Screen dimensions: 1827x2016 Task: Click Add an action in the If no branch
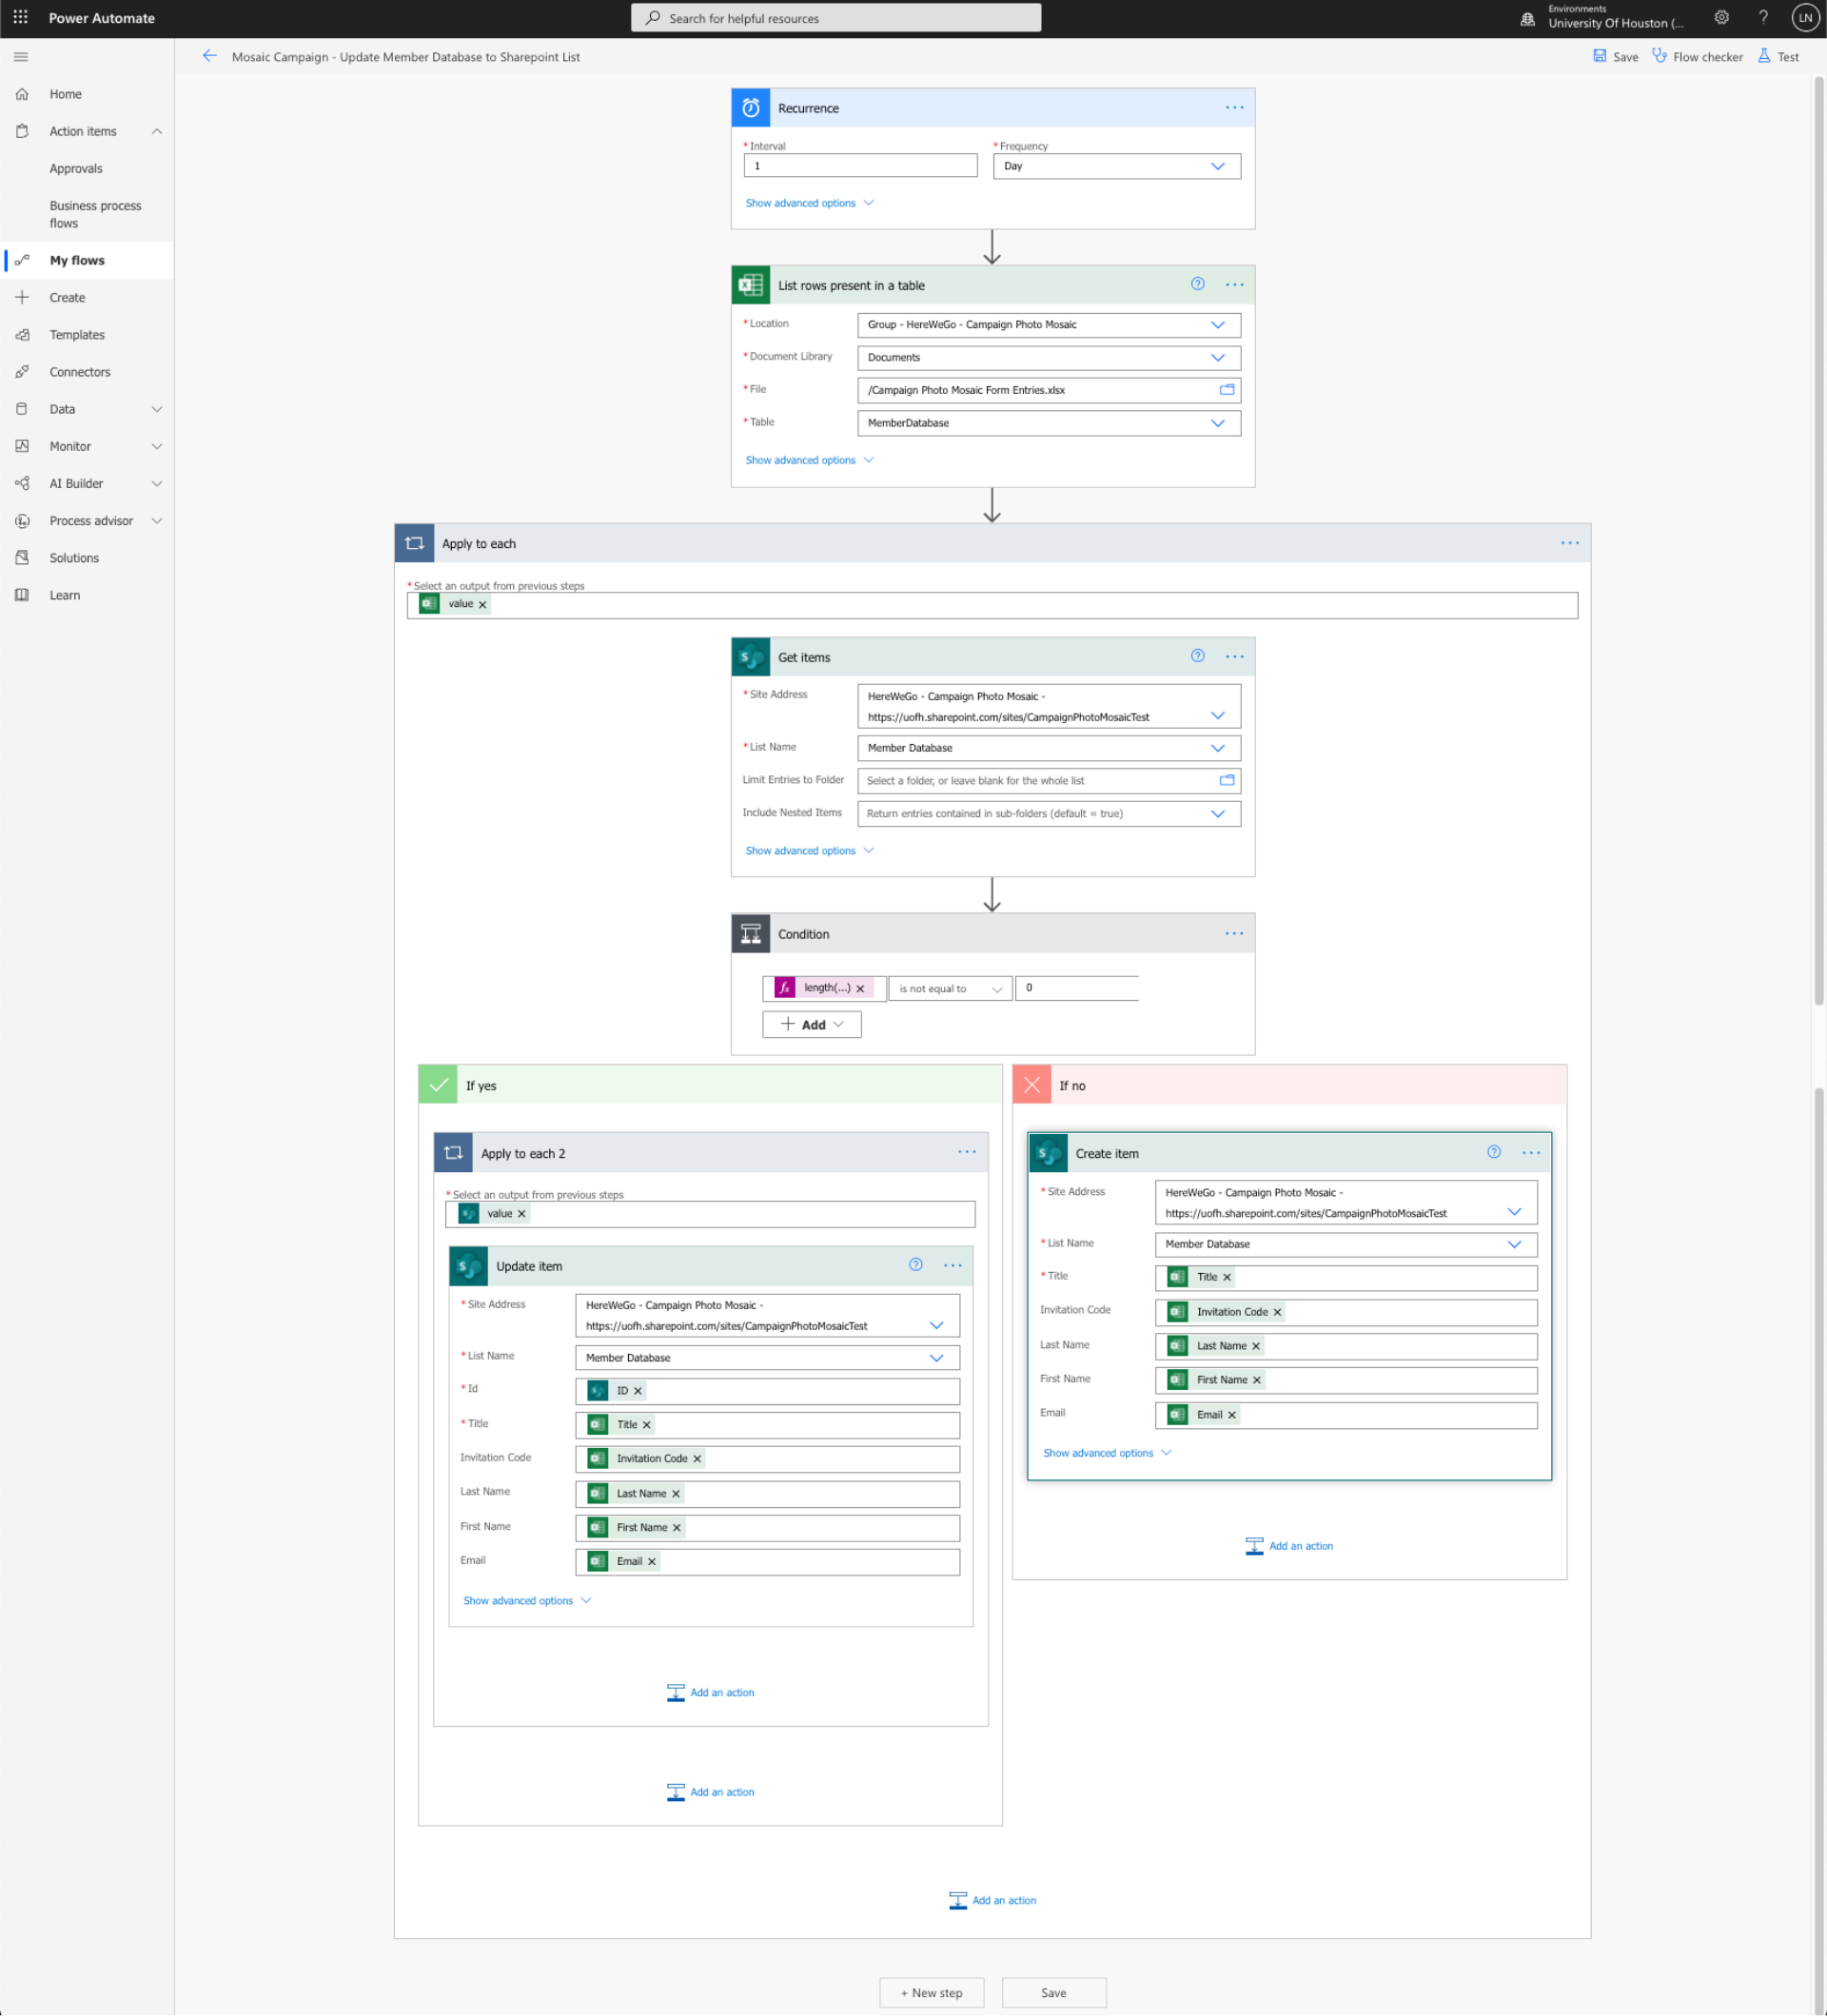click(x=1289, y=1545)
